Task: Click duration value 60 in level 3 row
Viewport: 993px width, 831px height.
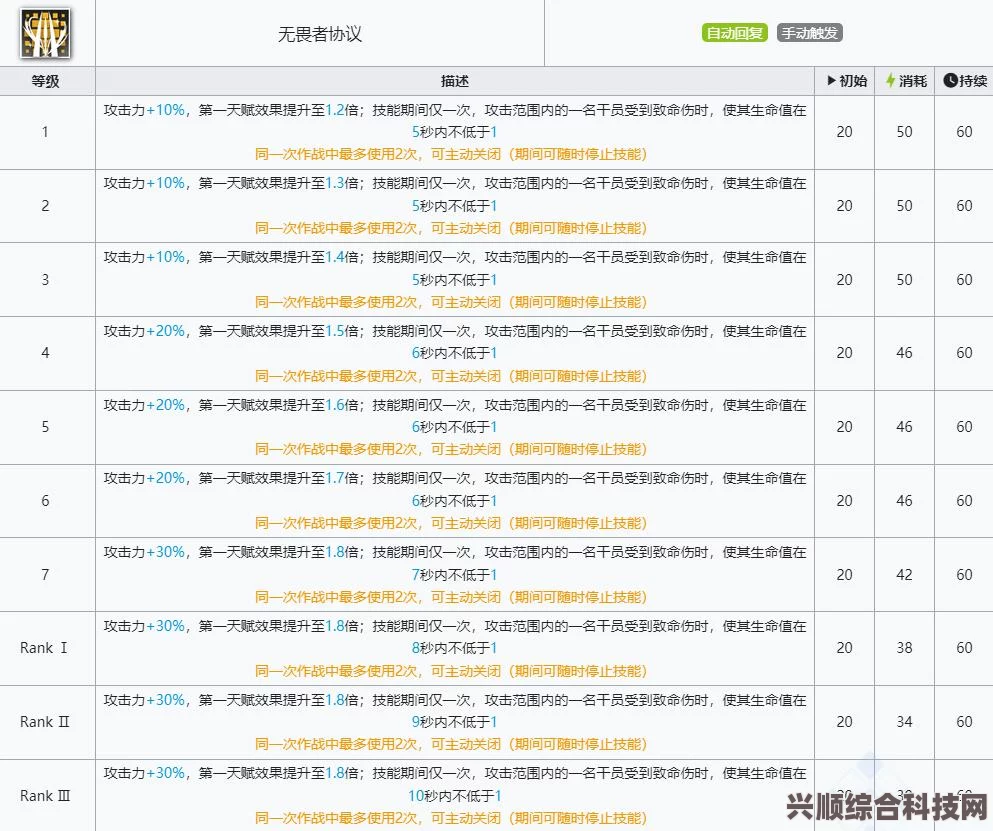Action: [x=965, y=279]
